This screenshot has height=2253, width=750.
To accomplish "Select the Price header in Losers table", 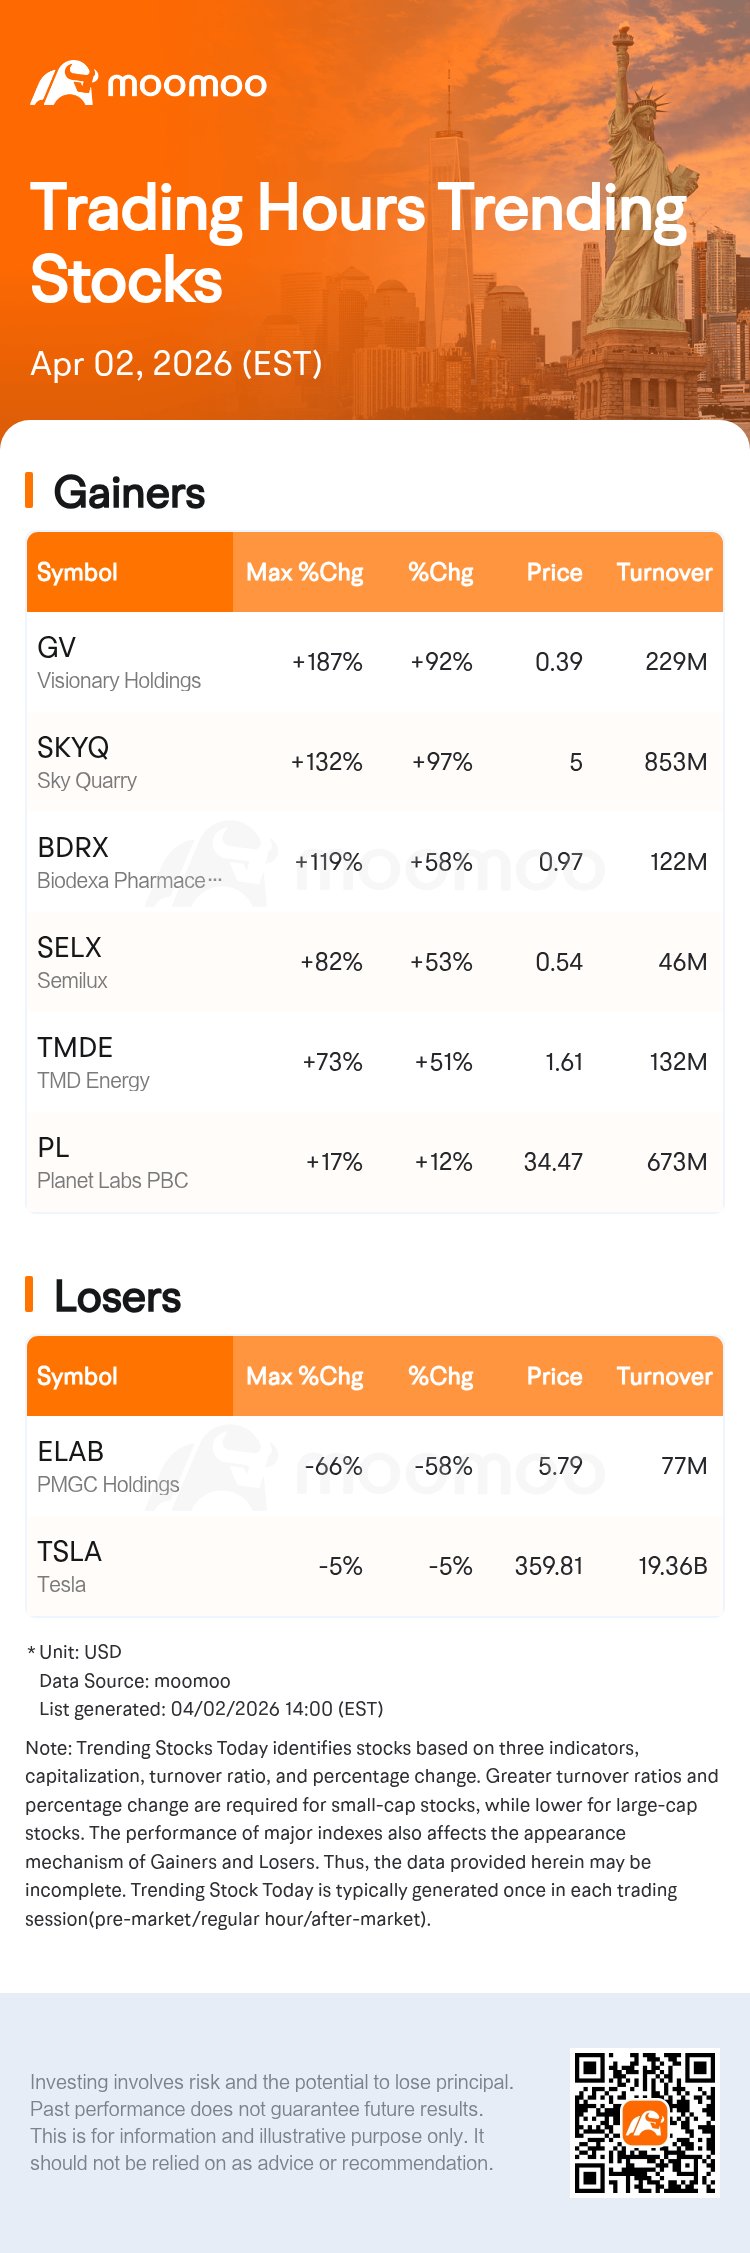I will (x=554, y=1376).
